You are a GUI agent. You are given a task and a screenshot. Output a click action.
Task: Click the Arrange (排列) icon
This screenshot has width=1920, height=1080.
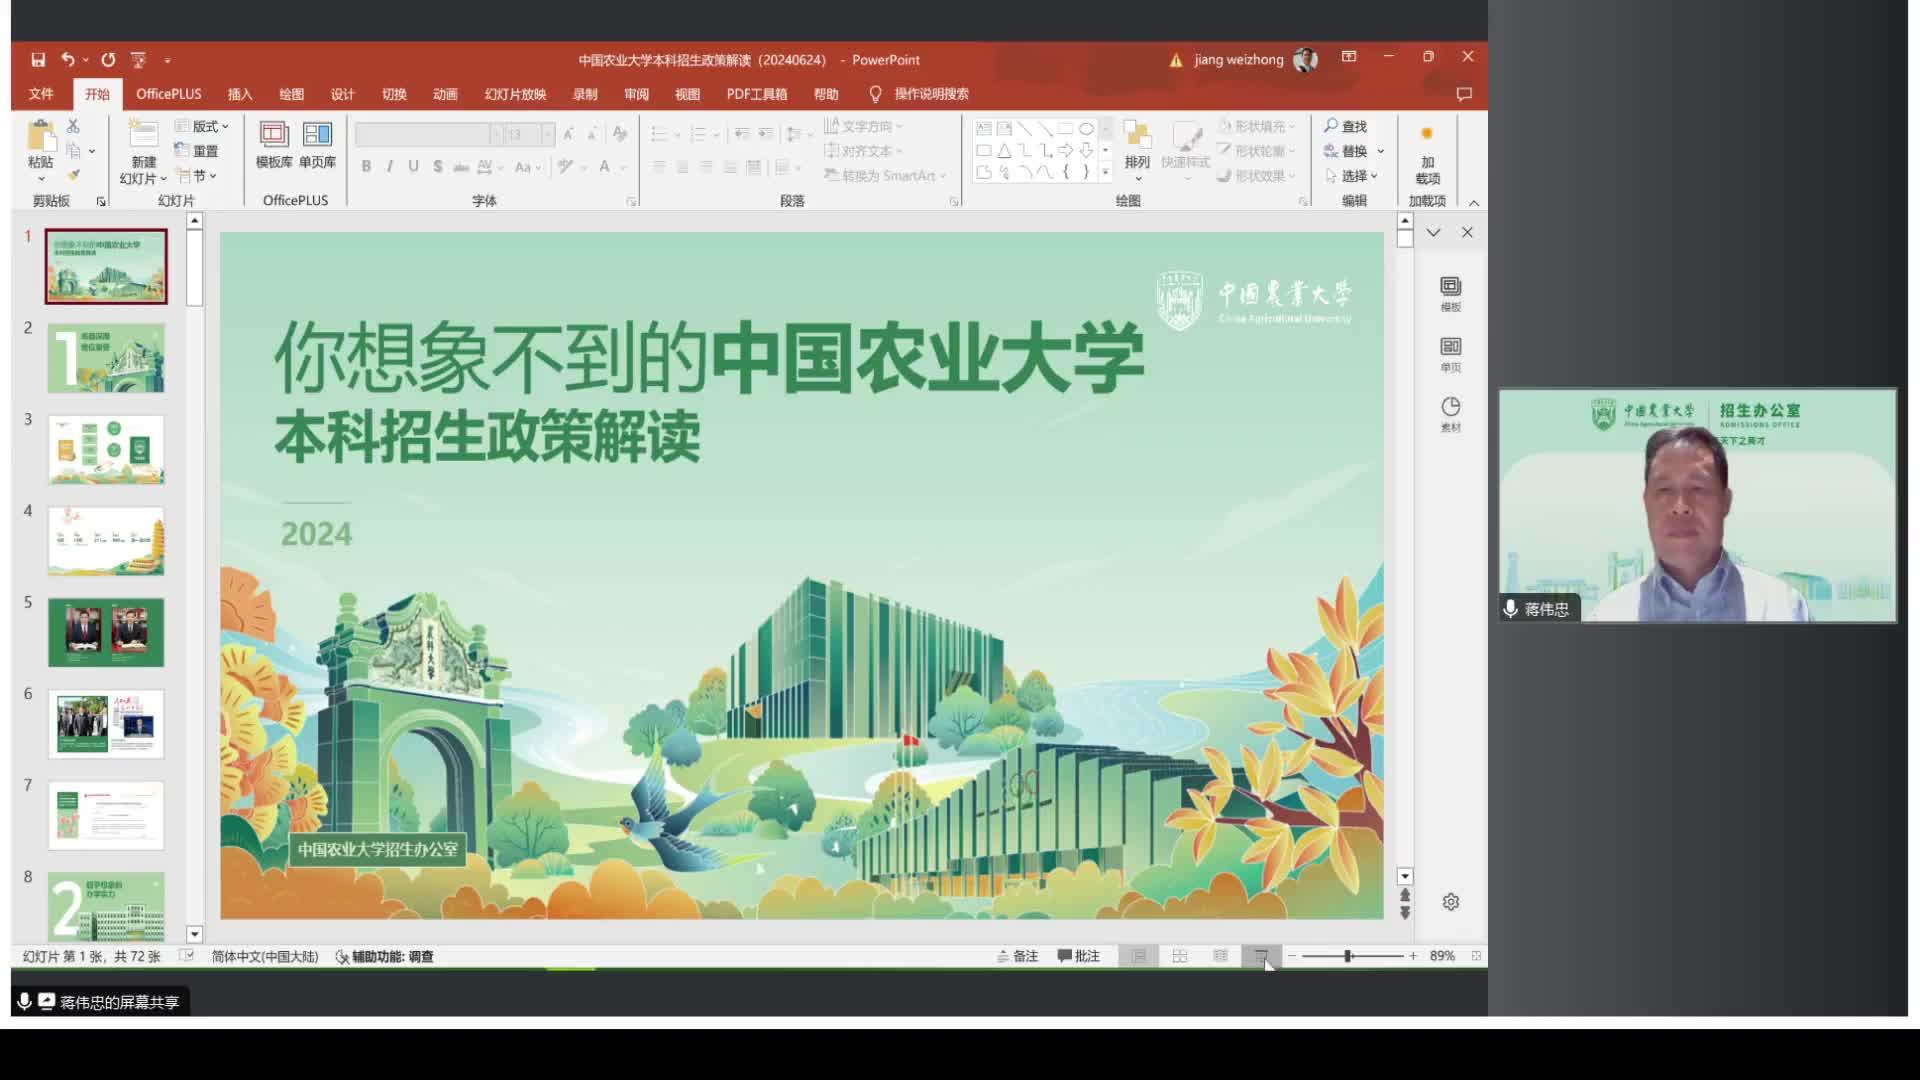click(x=1137, y=136)
